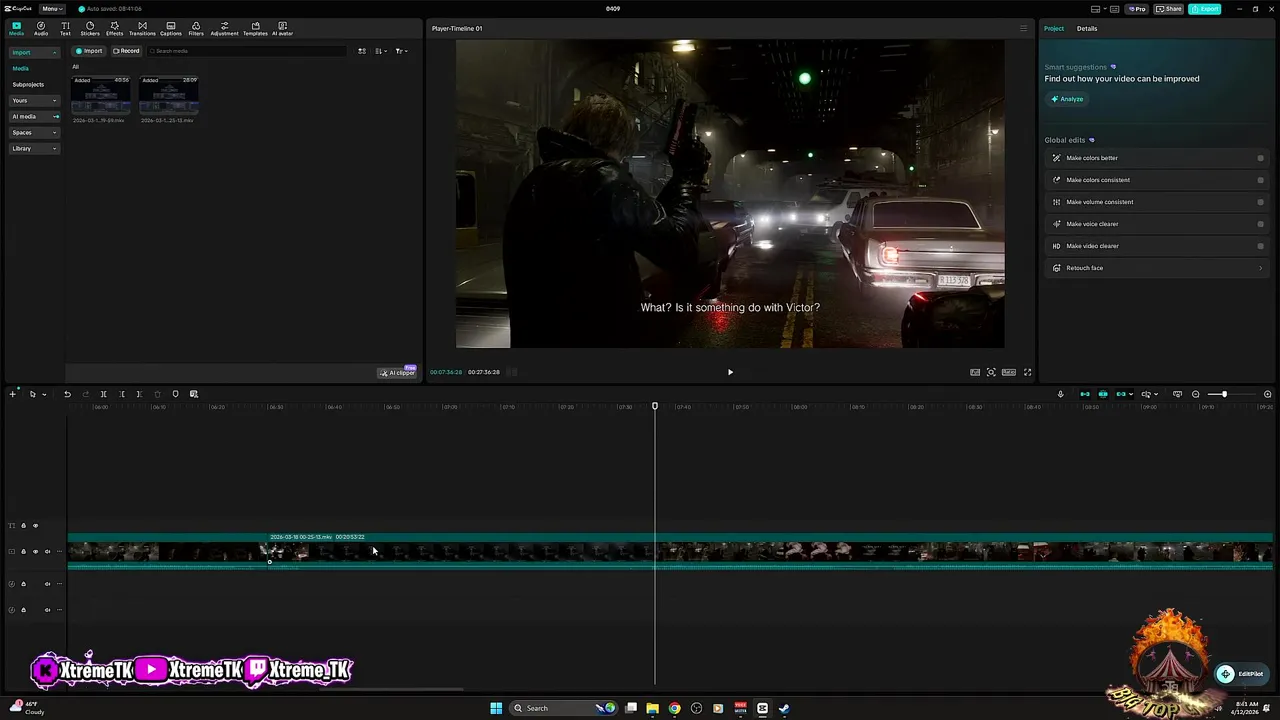This screenshot has width=1280, height=720.
Task: Lock the text track
Action: coord(23,526)
